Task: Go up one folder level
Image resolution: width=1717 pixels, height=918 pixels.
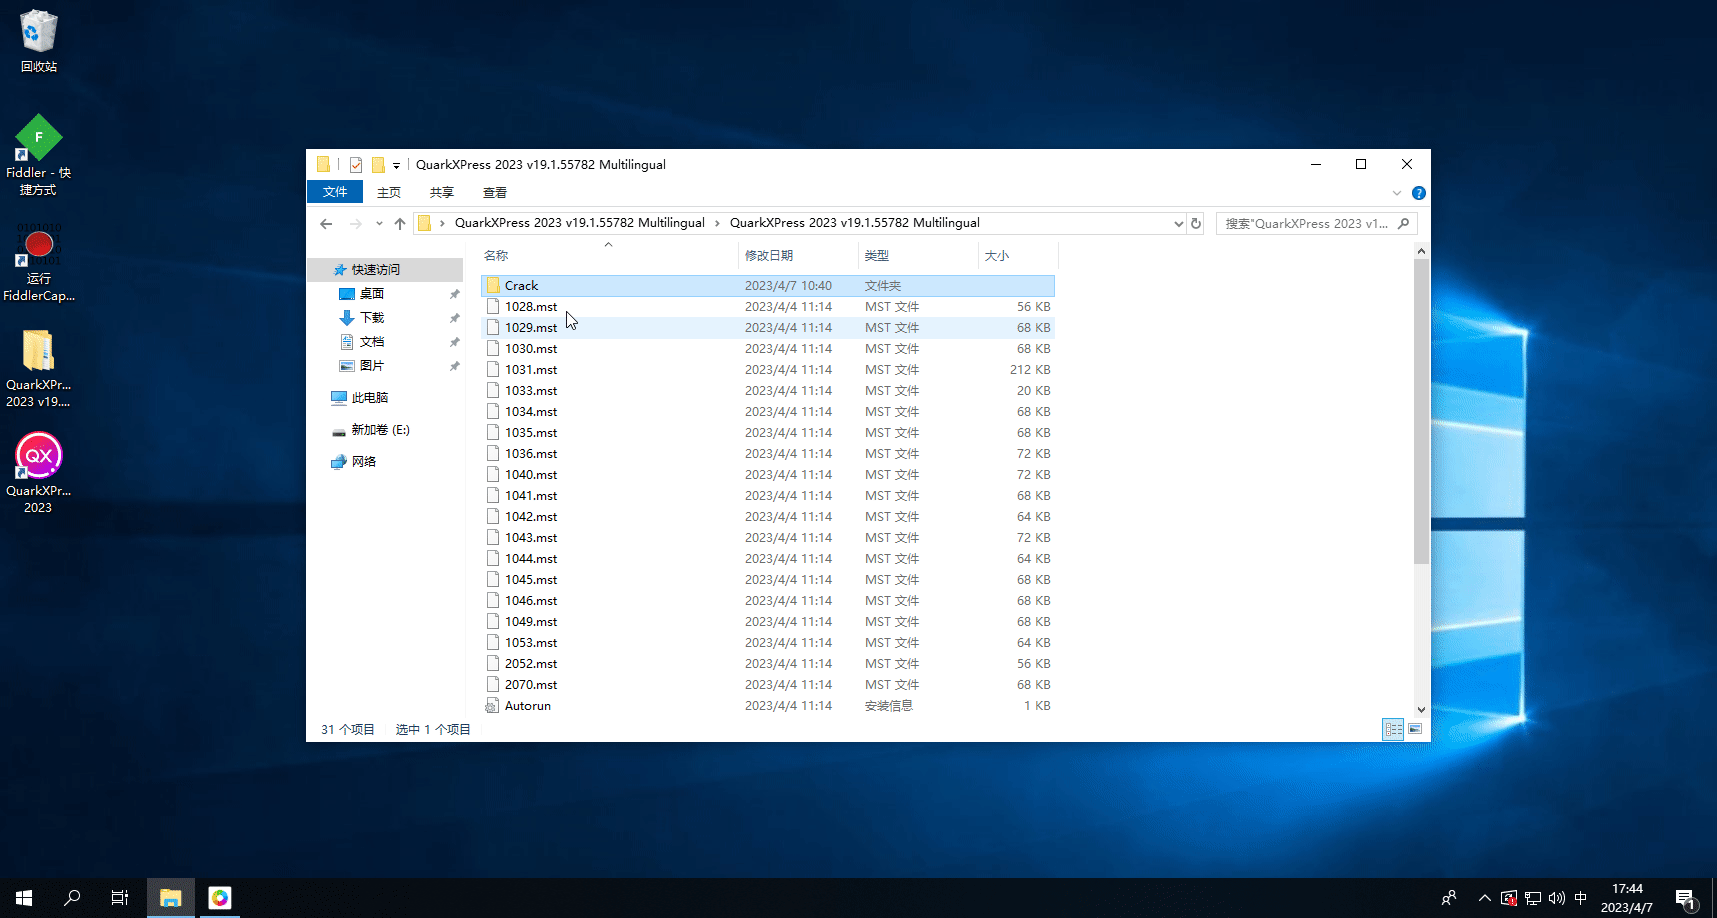Action: coord(400,224)
